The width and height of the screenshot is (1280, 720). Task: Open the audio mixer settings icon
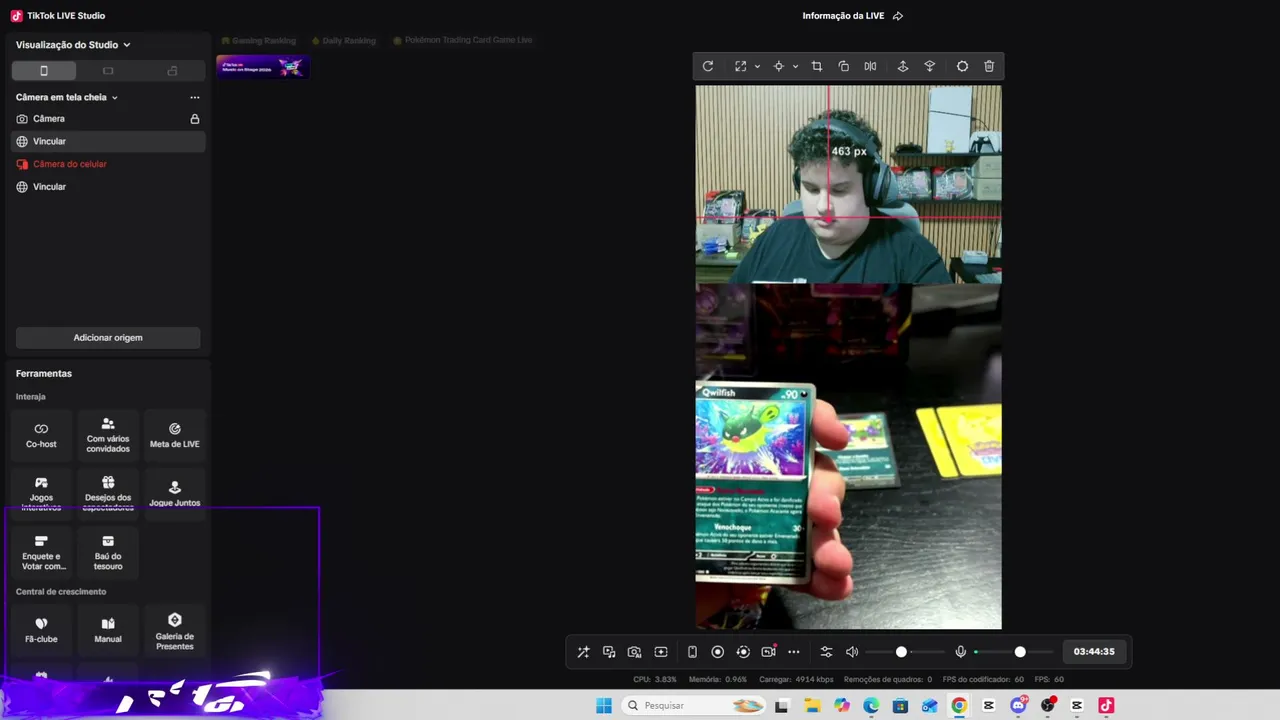pyautogui.click(x=826, y=652)
